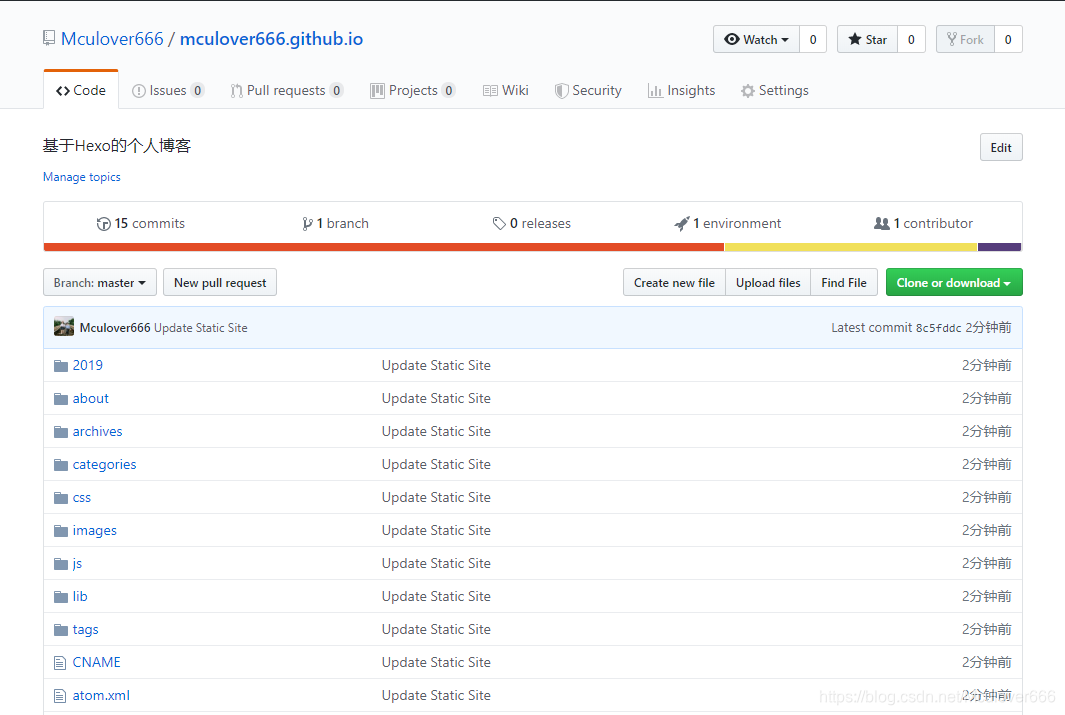Open the Settings tab
The height and width of the screenshot is (715, 1065).
774,90
